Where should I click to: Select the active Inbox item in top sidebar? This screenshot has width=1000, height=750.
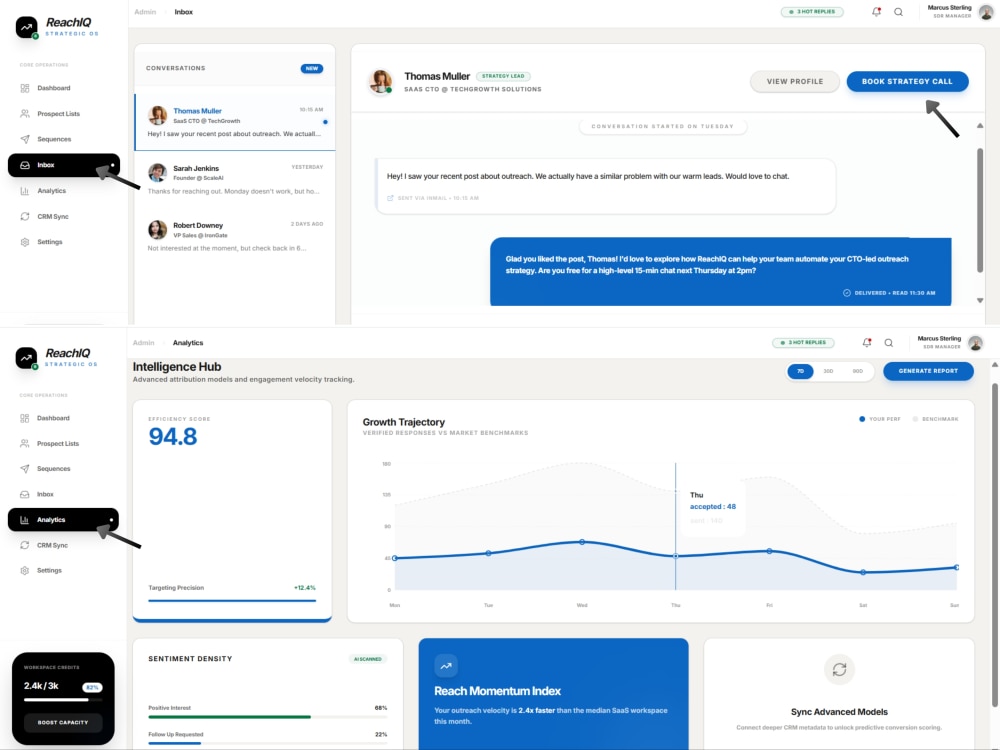[64, 165]
